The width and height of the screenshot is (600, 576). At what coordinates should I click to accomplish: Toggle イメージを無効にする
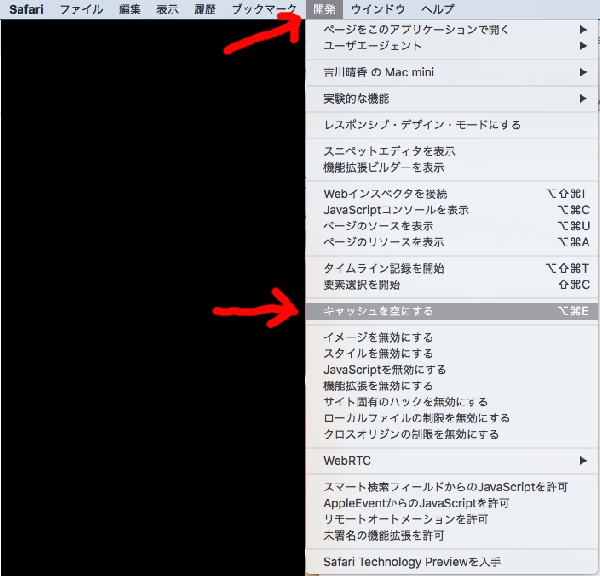click(452, 338)
